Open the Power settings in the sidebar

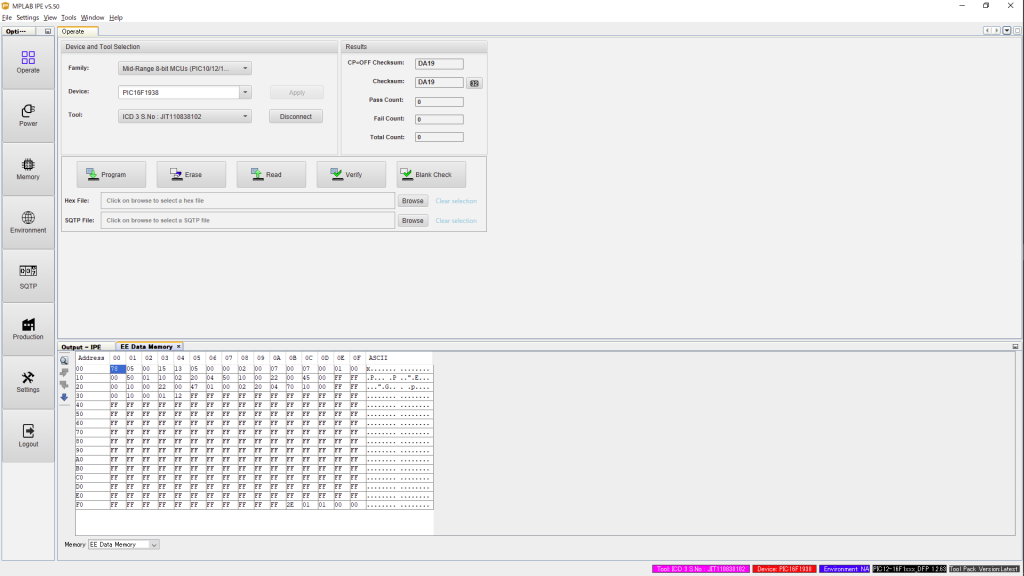[x=28, y=116]
